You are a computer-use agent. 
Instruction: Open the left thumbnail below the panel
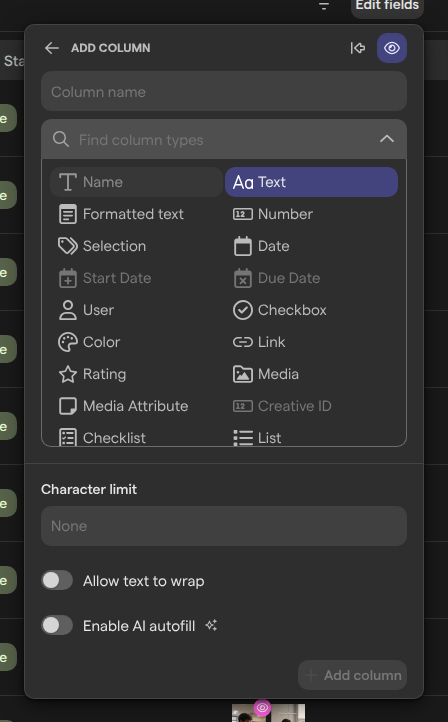pyautogui.click(x=249, y=713)
